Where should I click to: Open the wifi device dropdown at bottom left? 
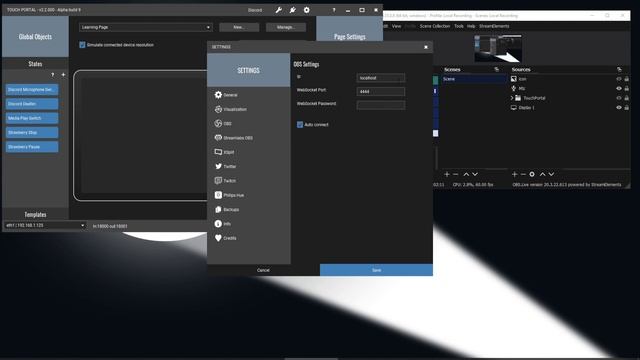tap(44, 225)
